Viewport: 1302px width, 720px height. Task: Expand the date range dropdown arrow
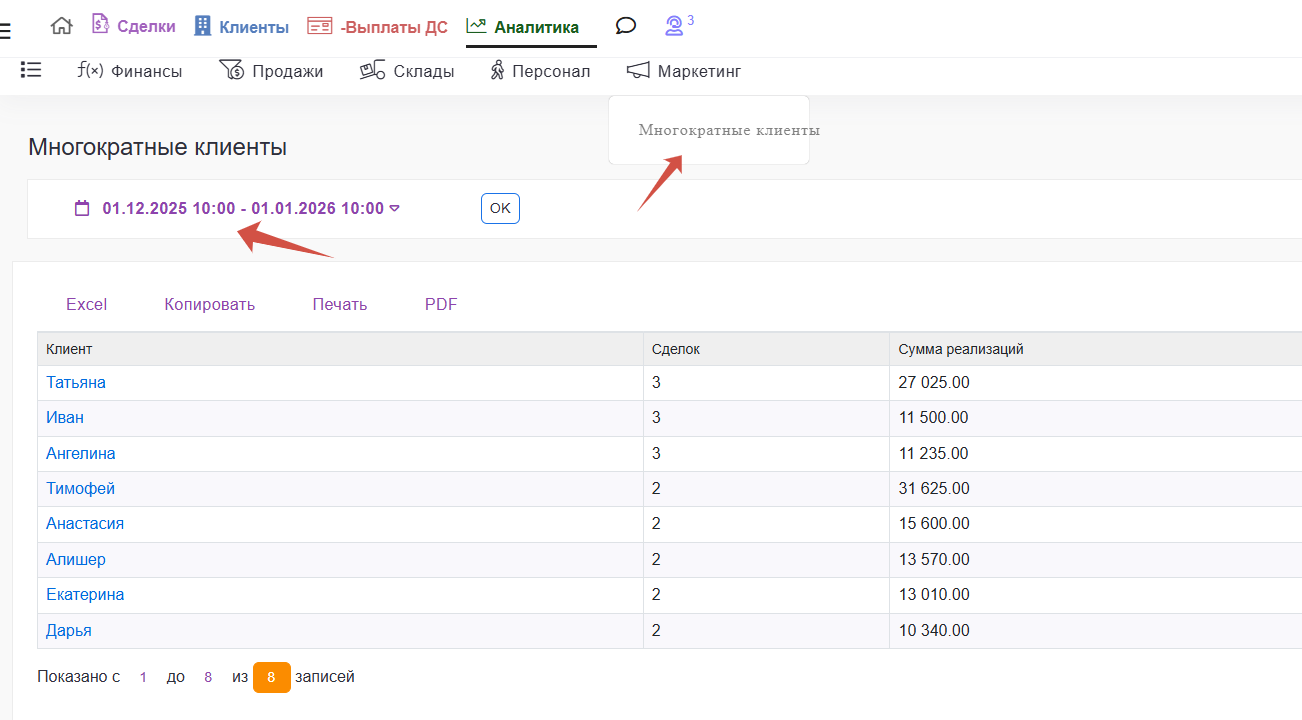[x=395, y=209]
